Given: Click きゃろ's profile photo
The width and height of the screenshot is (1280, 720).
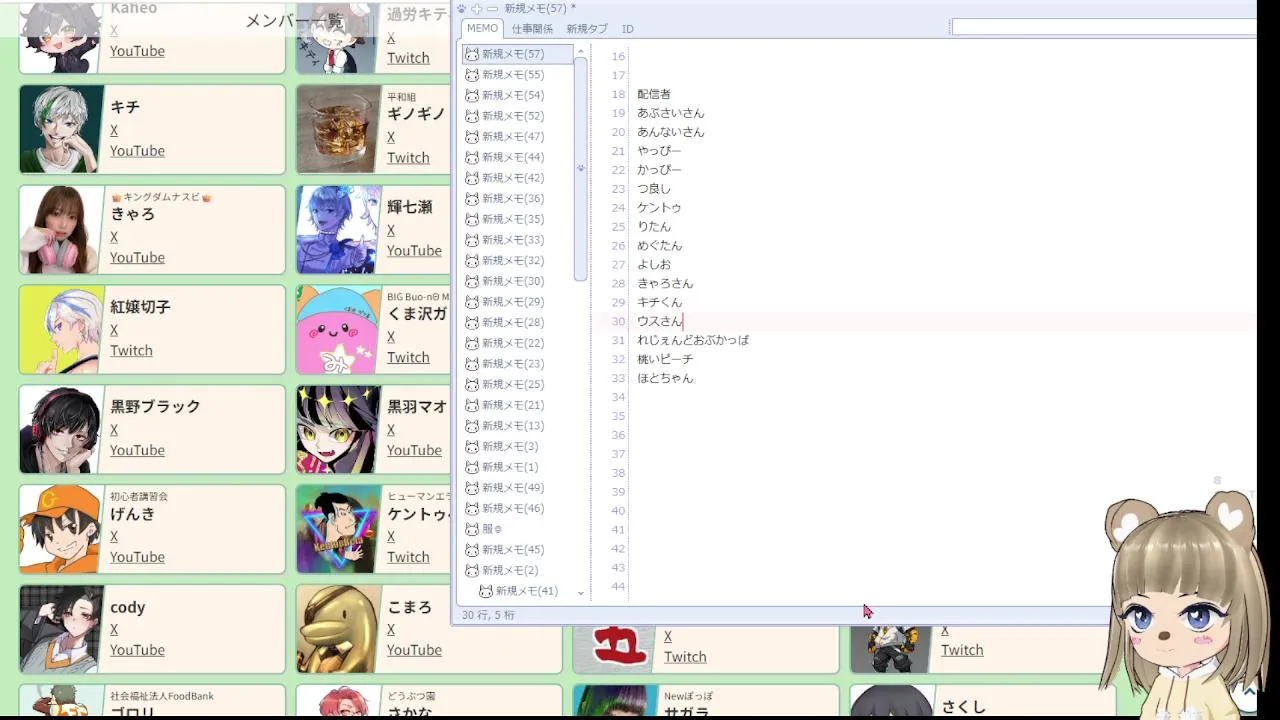Looking at the screenshot, I should (61, 229).
